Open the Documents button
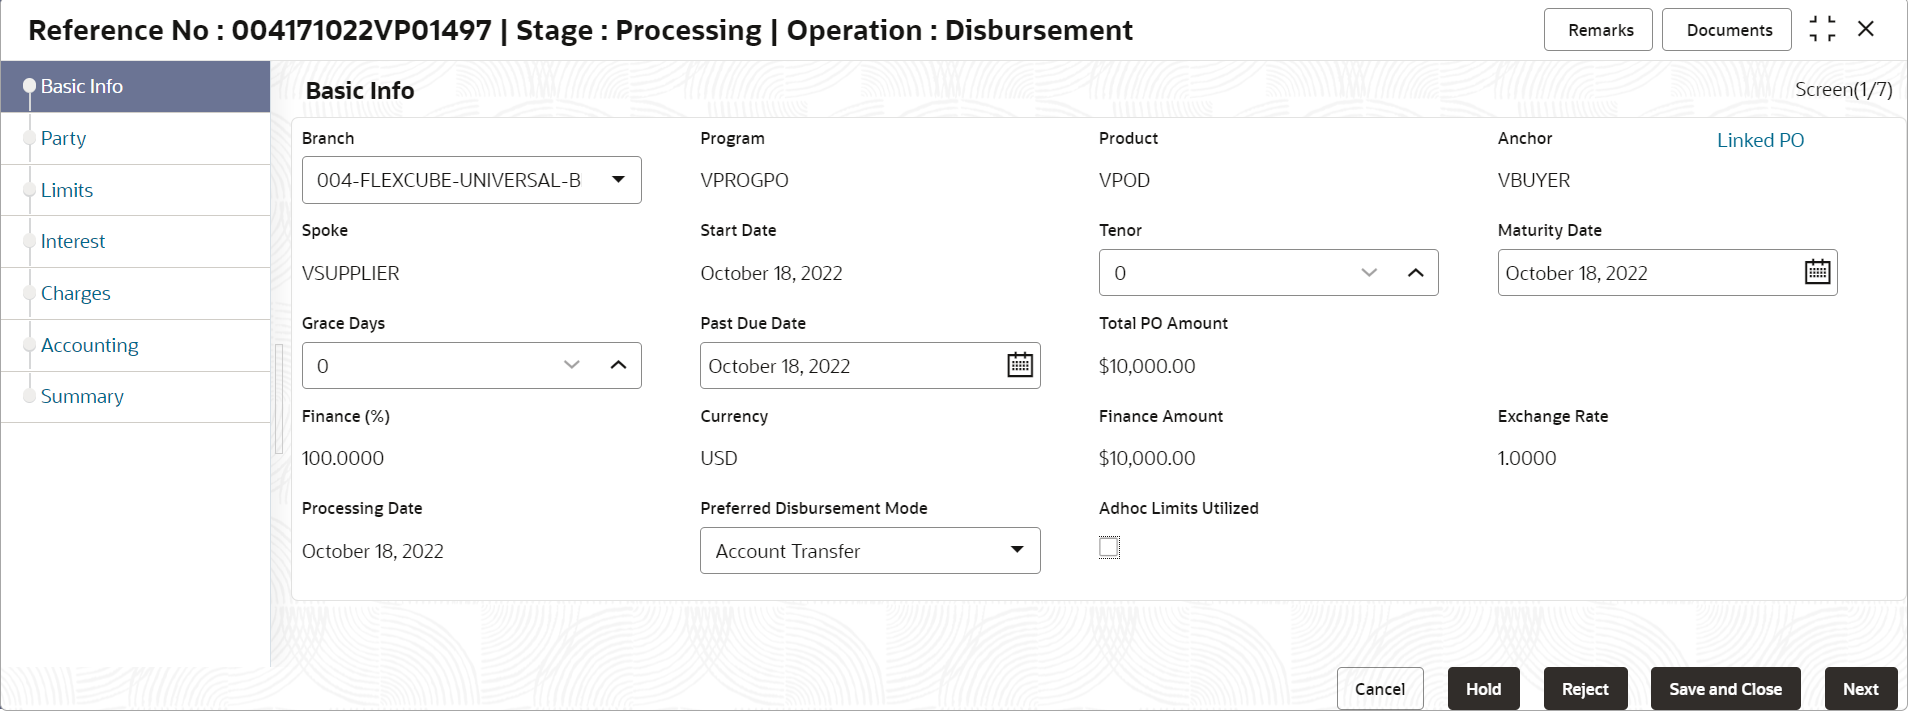1908x711 pixels. pyautogui.click(x=1729, y=30)
